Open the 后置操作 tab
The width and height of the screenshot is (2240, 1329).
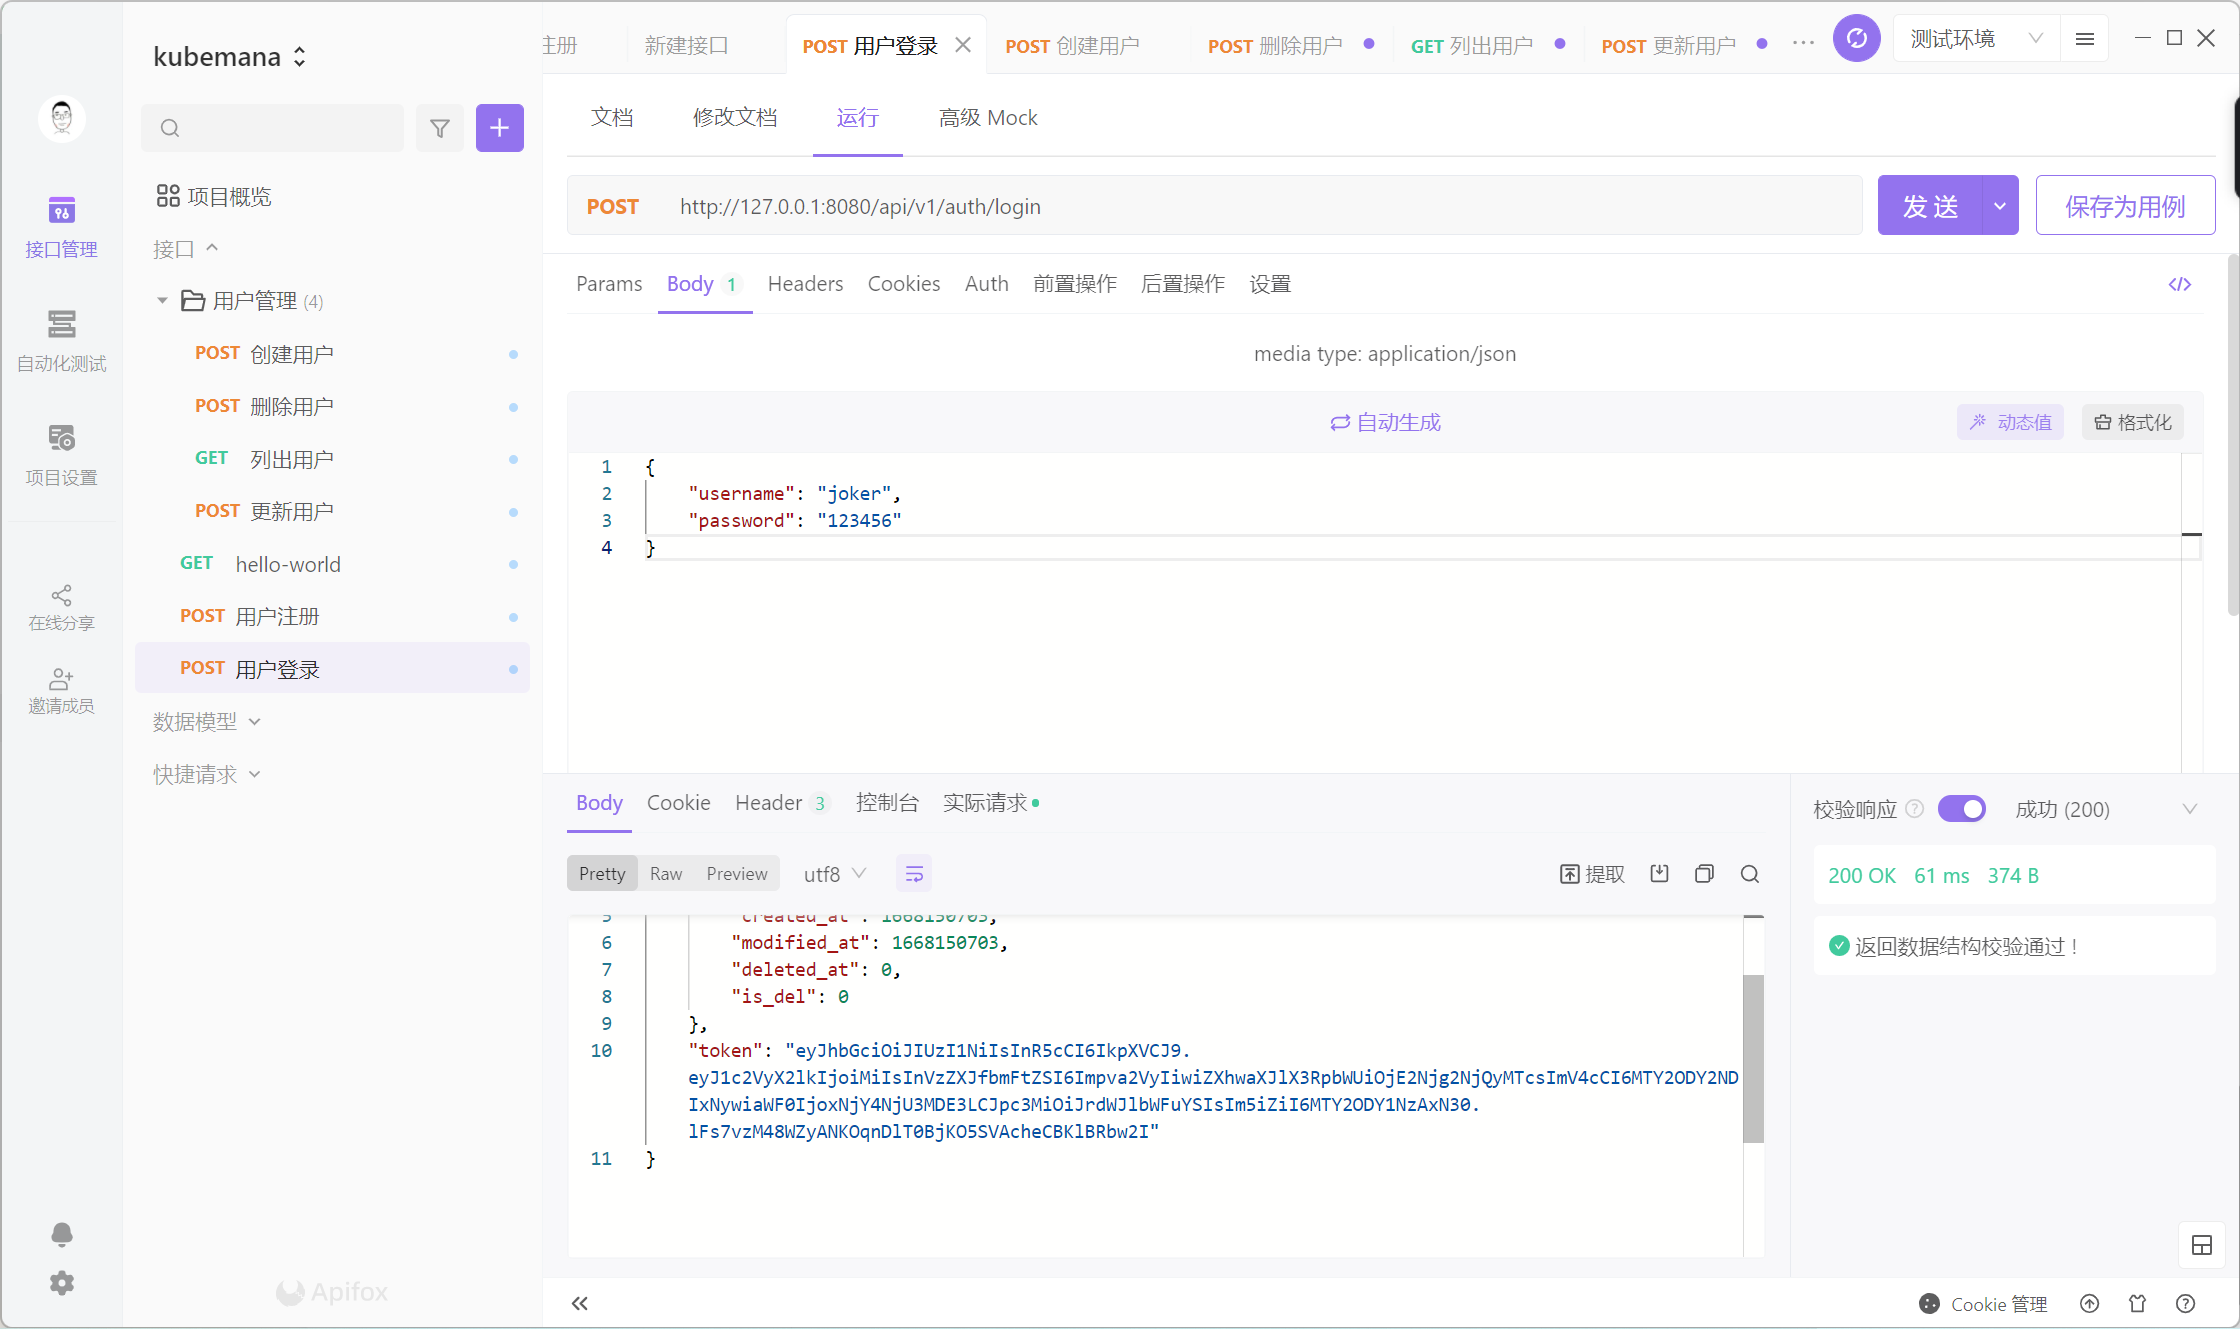(x=1183, y=284)
